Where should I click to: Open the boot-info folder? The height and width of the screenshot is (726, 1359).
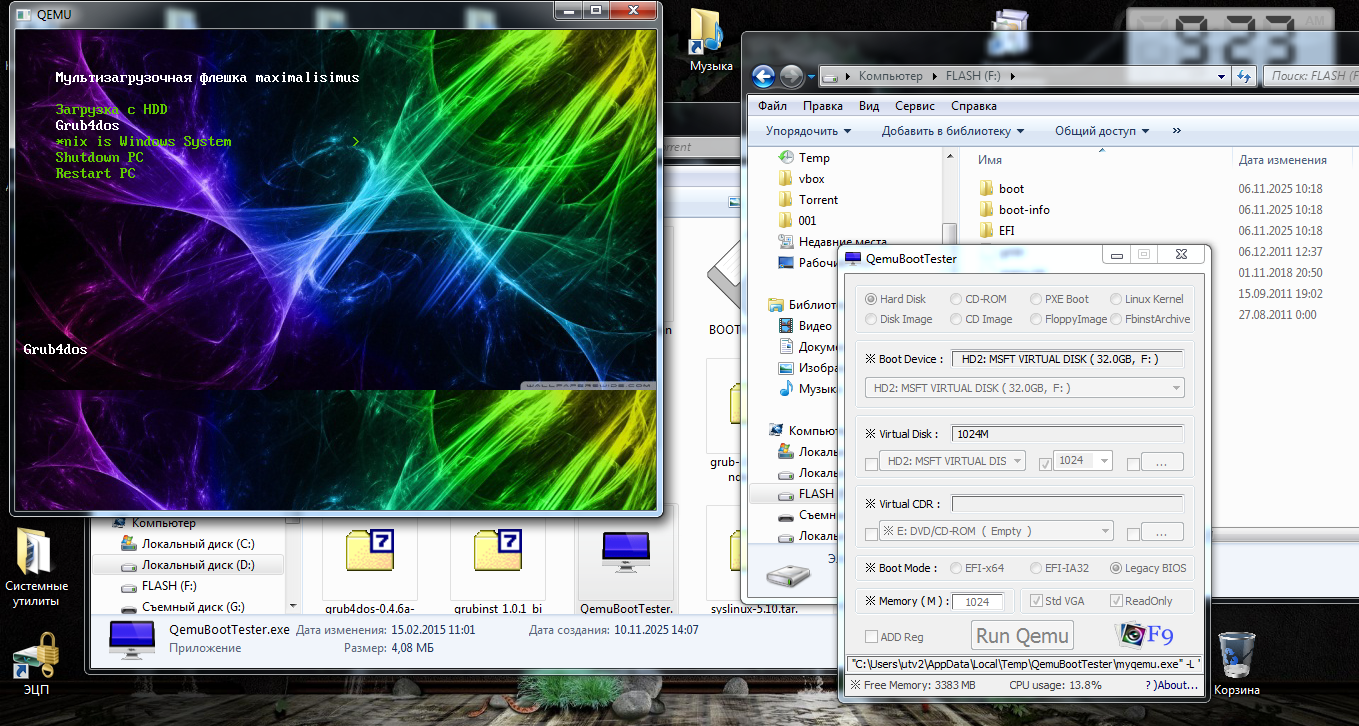pyautogui.click(x=1024, y=210)
